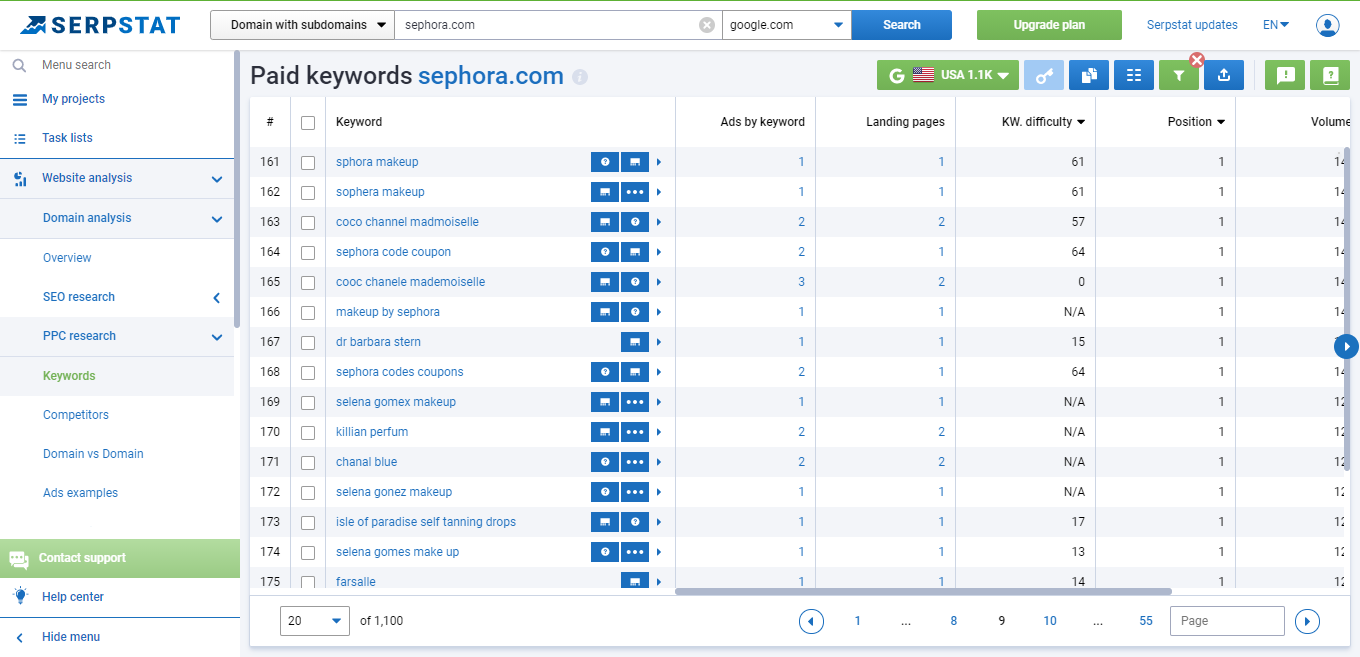Open Domain vs Domain menu item
The width and height of the screenshot is (1360, 657).
tap(93, 454)
